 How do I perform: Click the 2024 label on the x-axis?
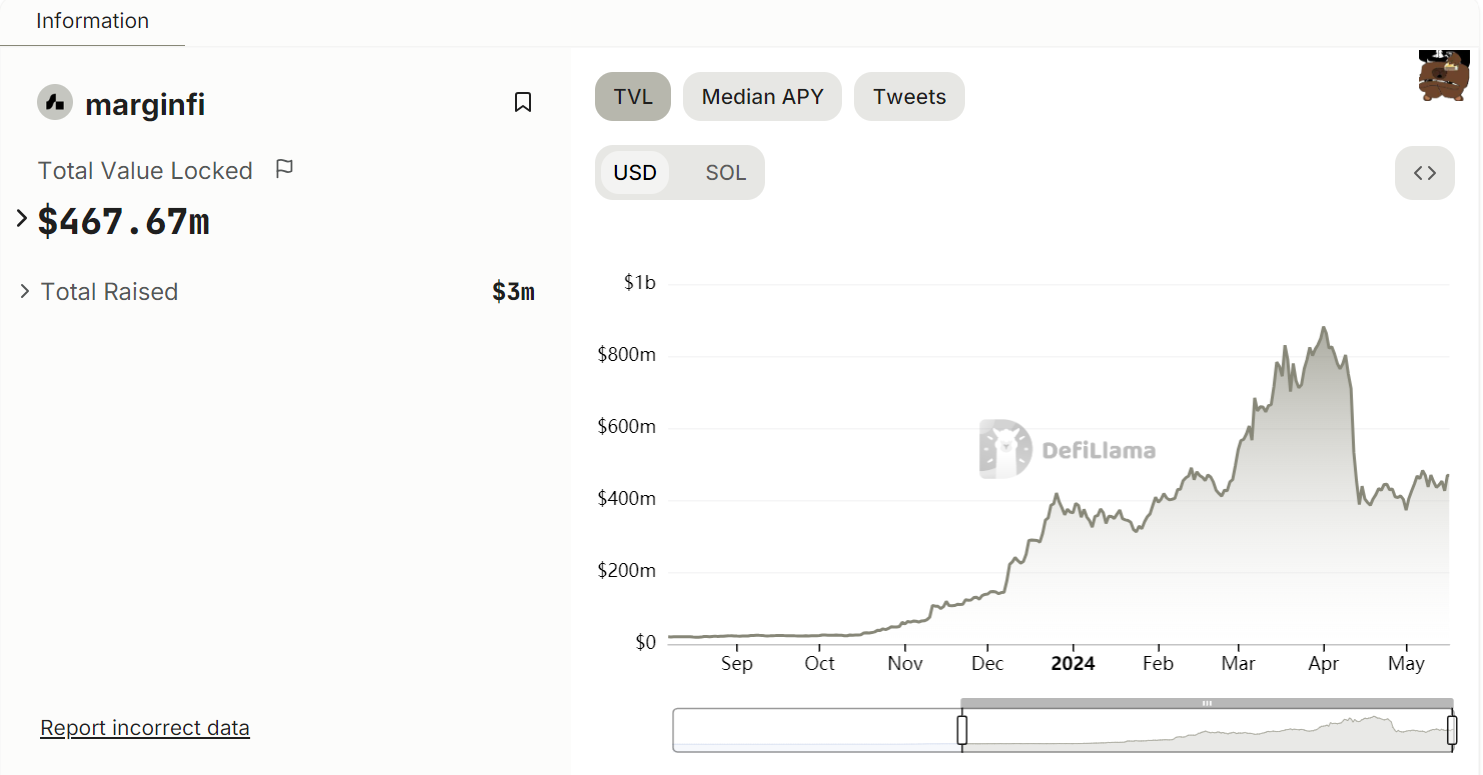coord(1072,664)
